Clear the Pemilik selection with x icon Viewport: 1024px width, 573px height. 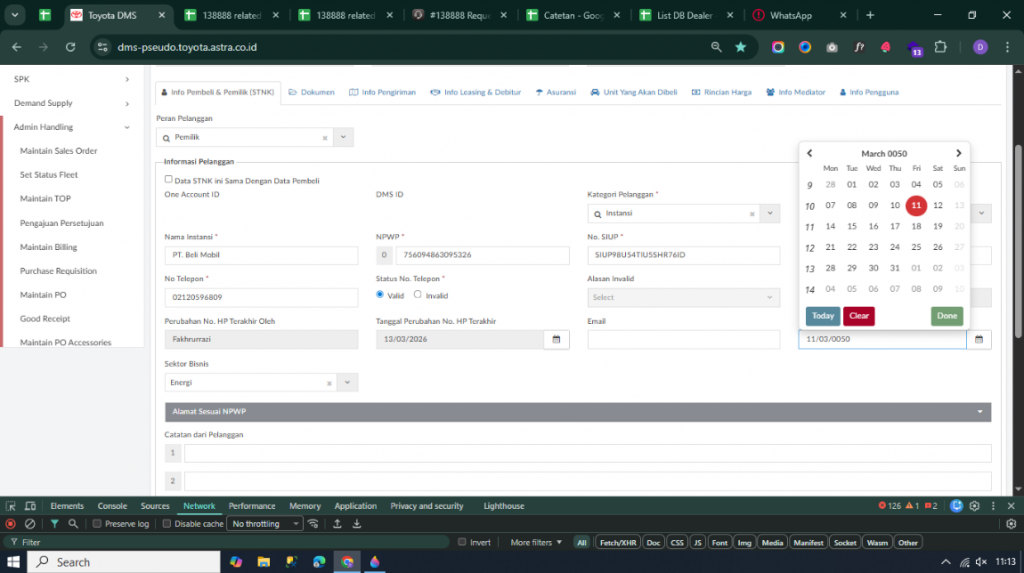point(324,138)
